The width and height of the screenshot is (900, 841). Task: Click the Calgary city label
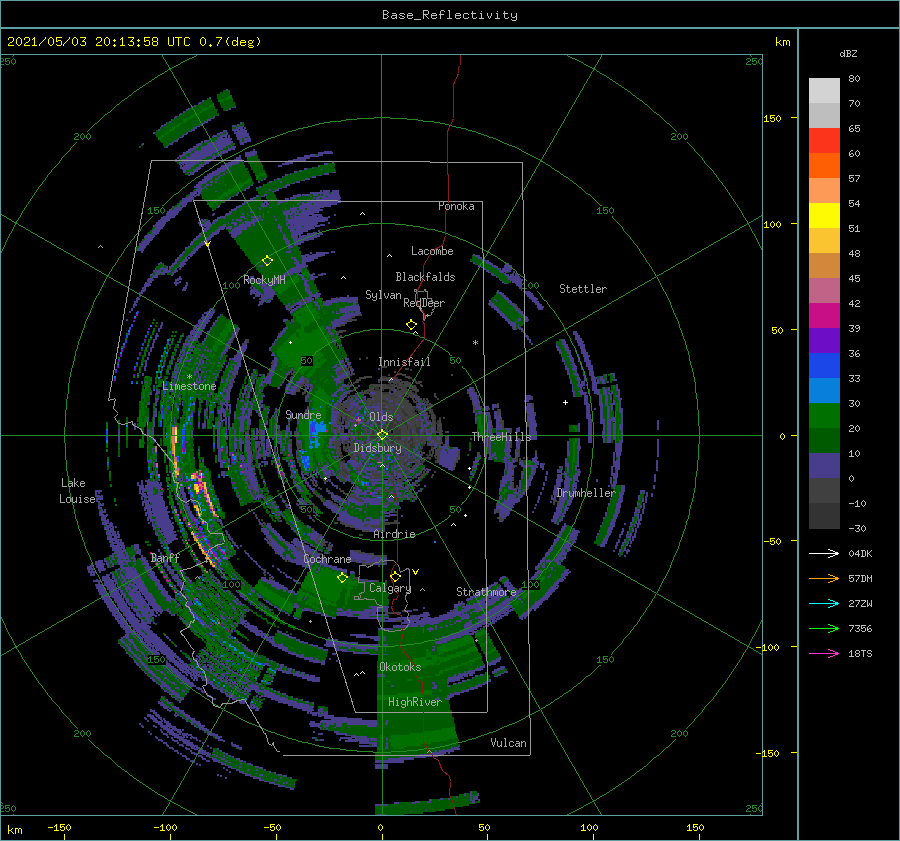(x=390, y=588)
